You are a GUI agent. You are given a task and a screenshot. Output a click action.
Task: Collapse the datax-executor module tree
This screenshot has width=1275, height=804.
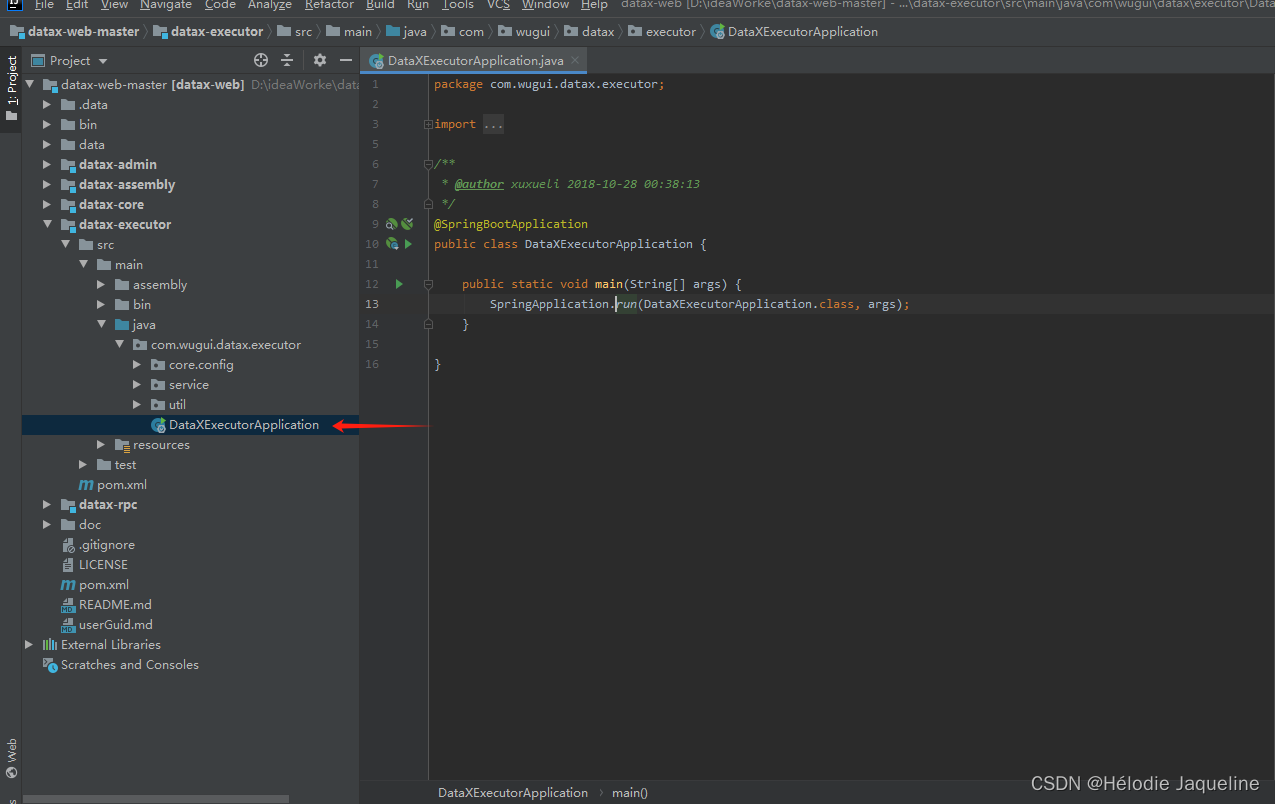click(47, 225)
